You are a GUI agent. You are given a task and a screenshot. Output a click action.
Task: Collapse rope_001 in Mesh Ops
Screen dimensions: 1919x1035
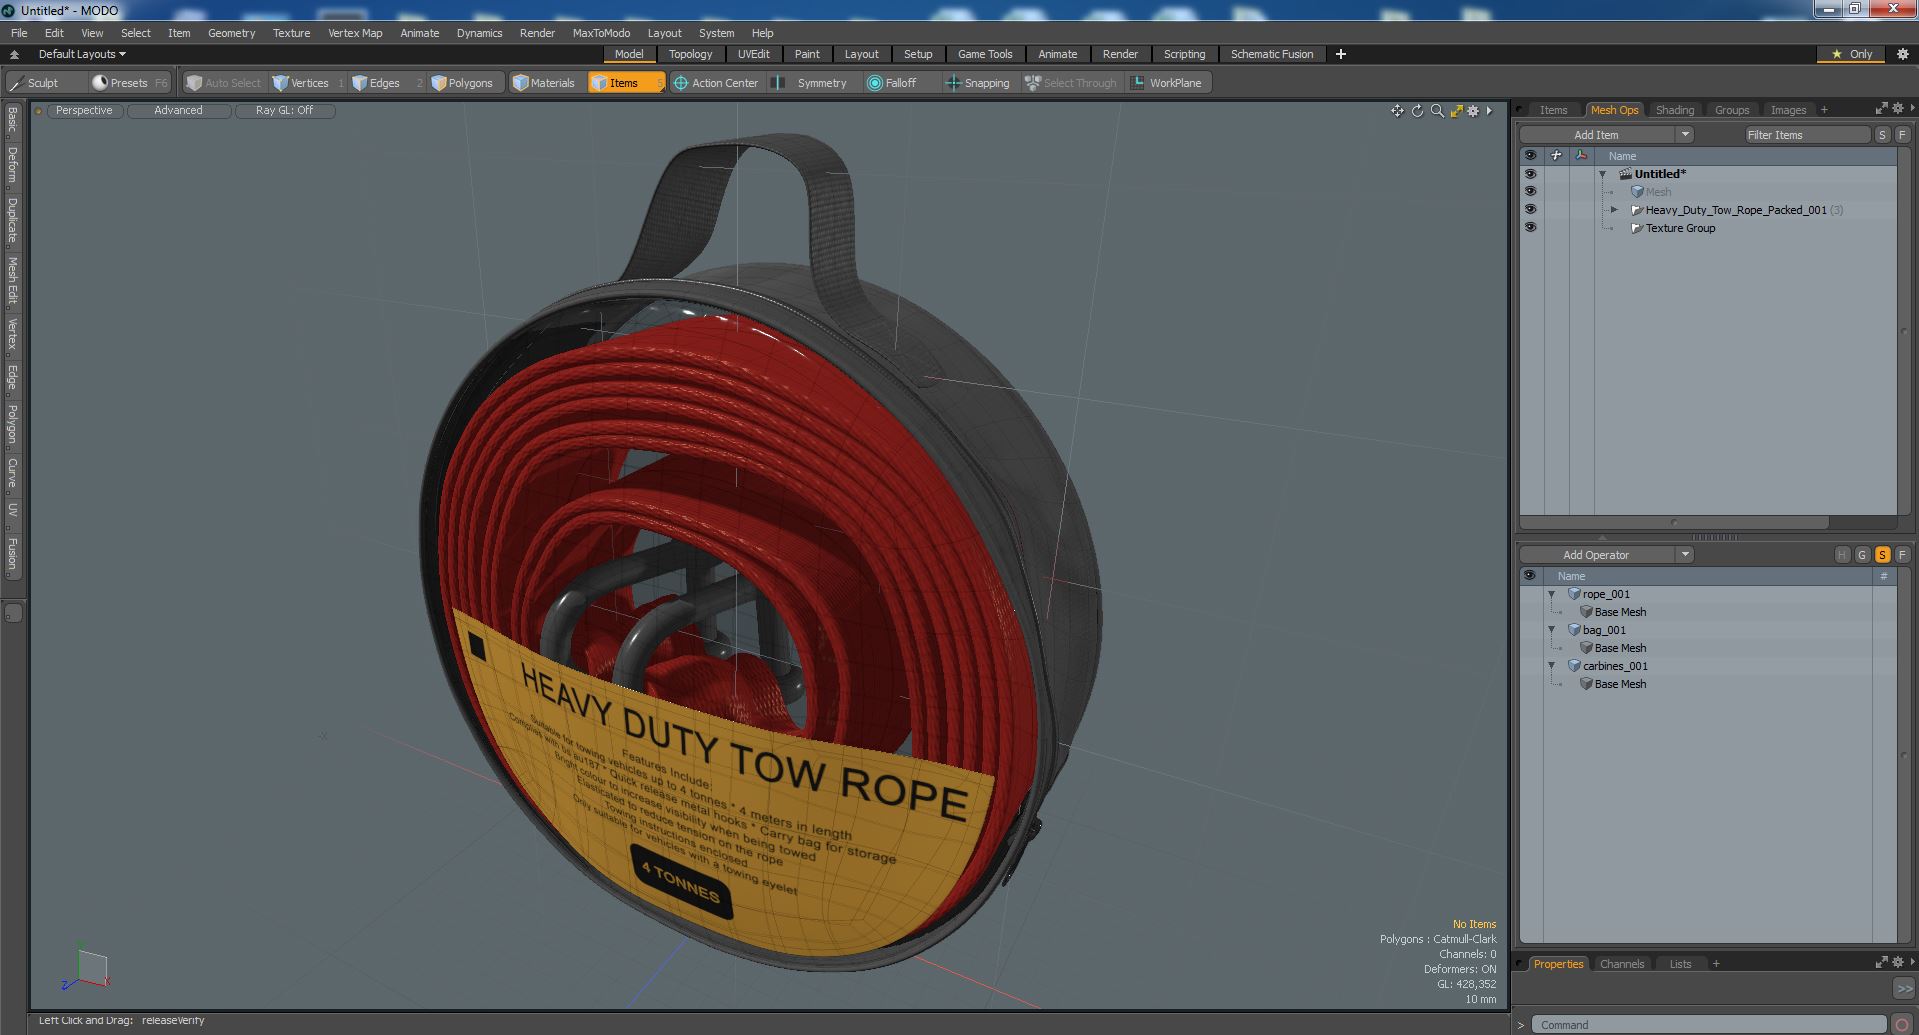click(1552, 594)
